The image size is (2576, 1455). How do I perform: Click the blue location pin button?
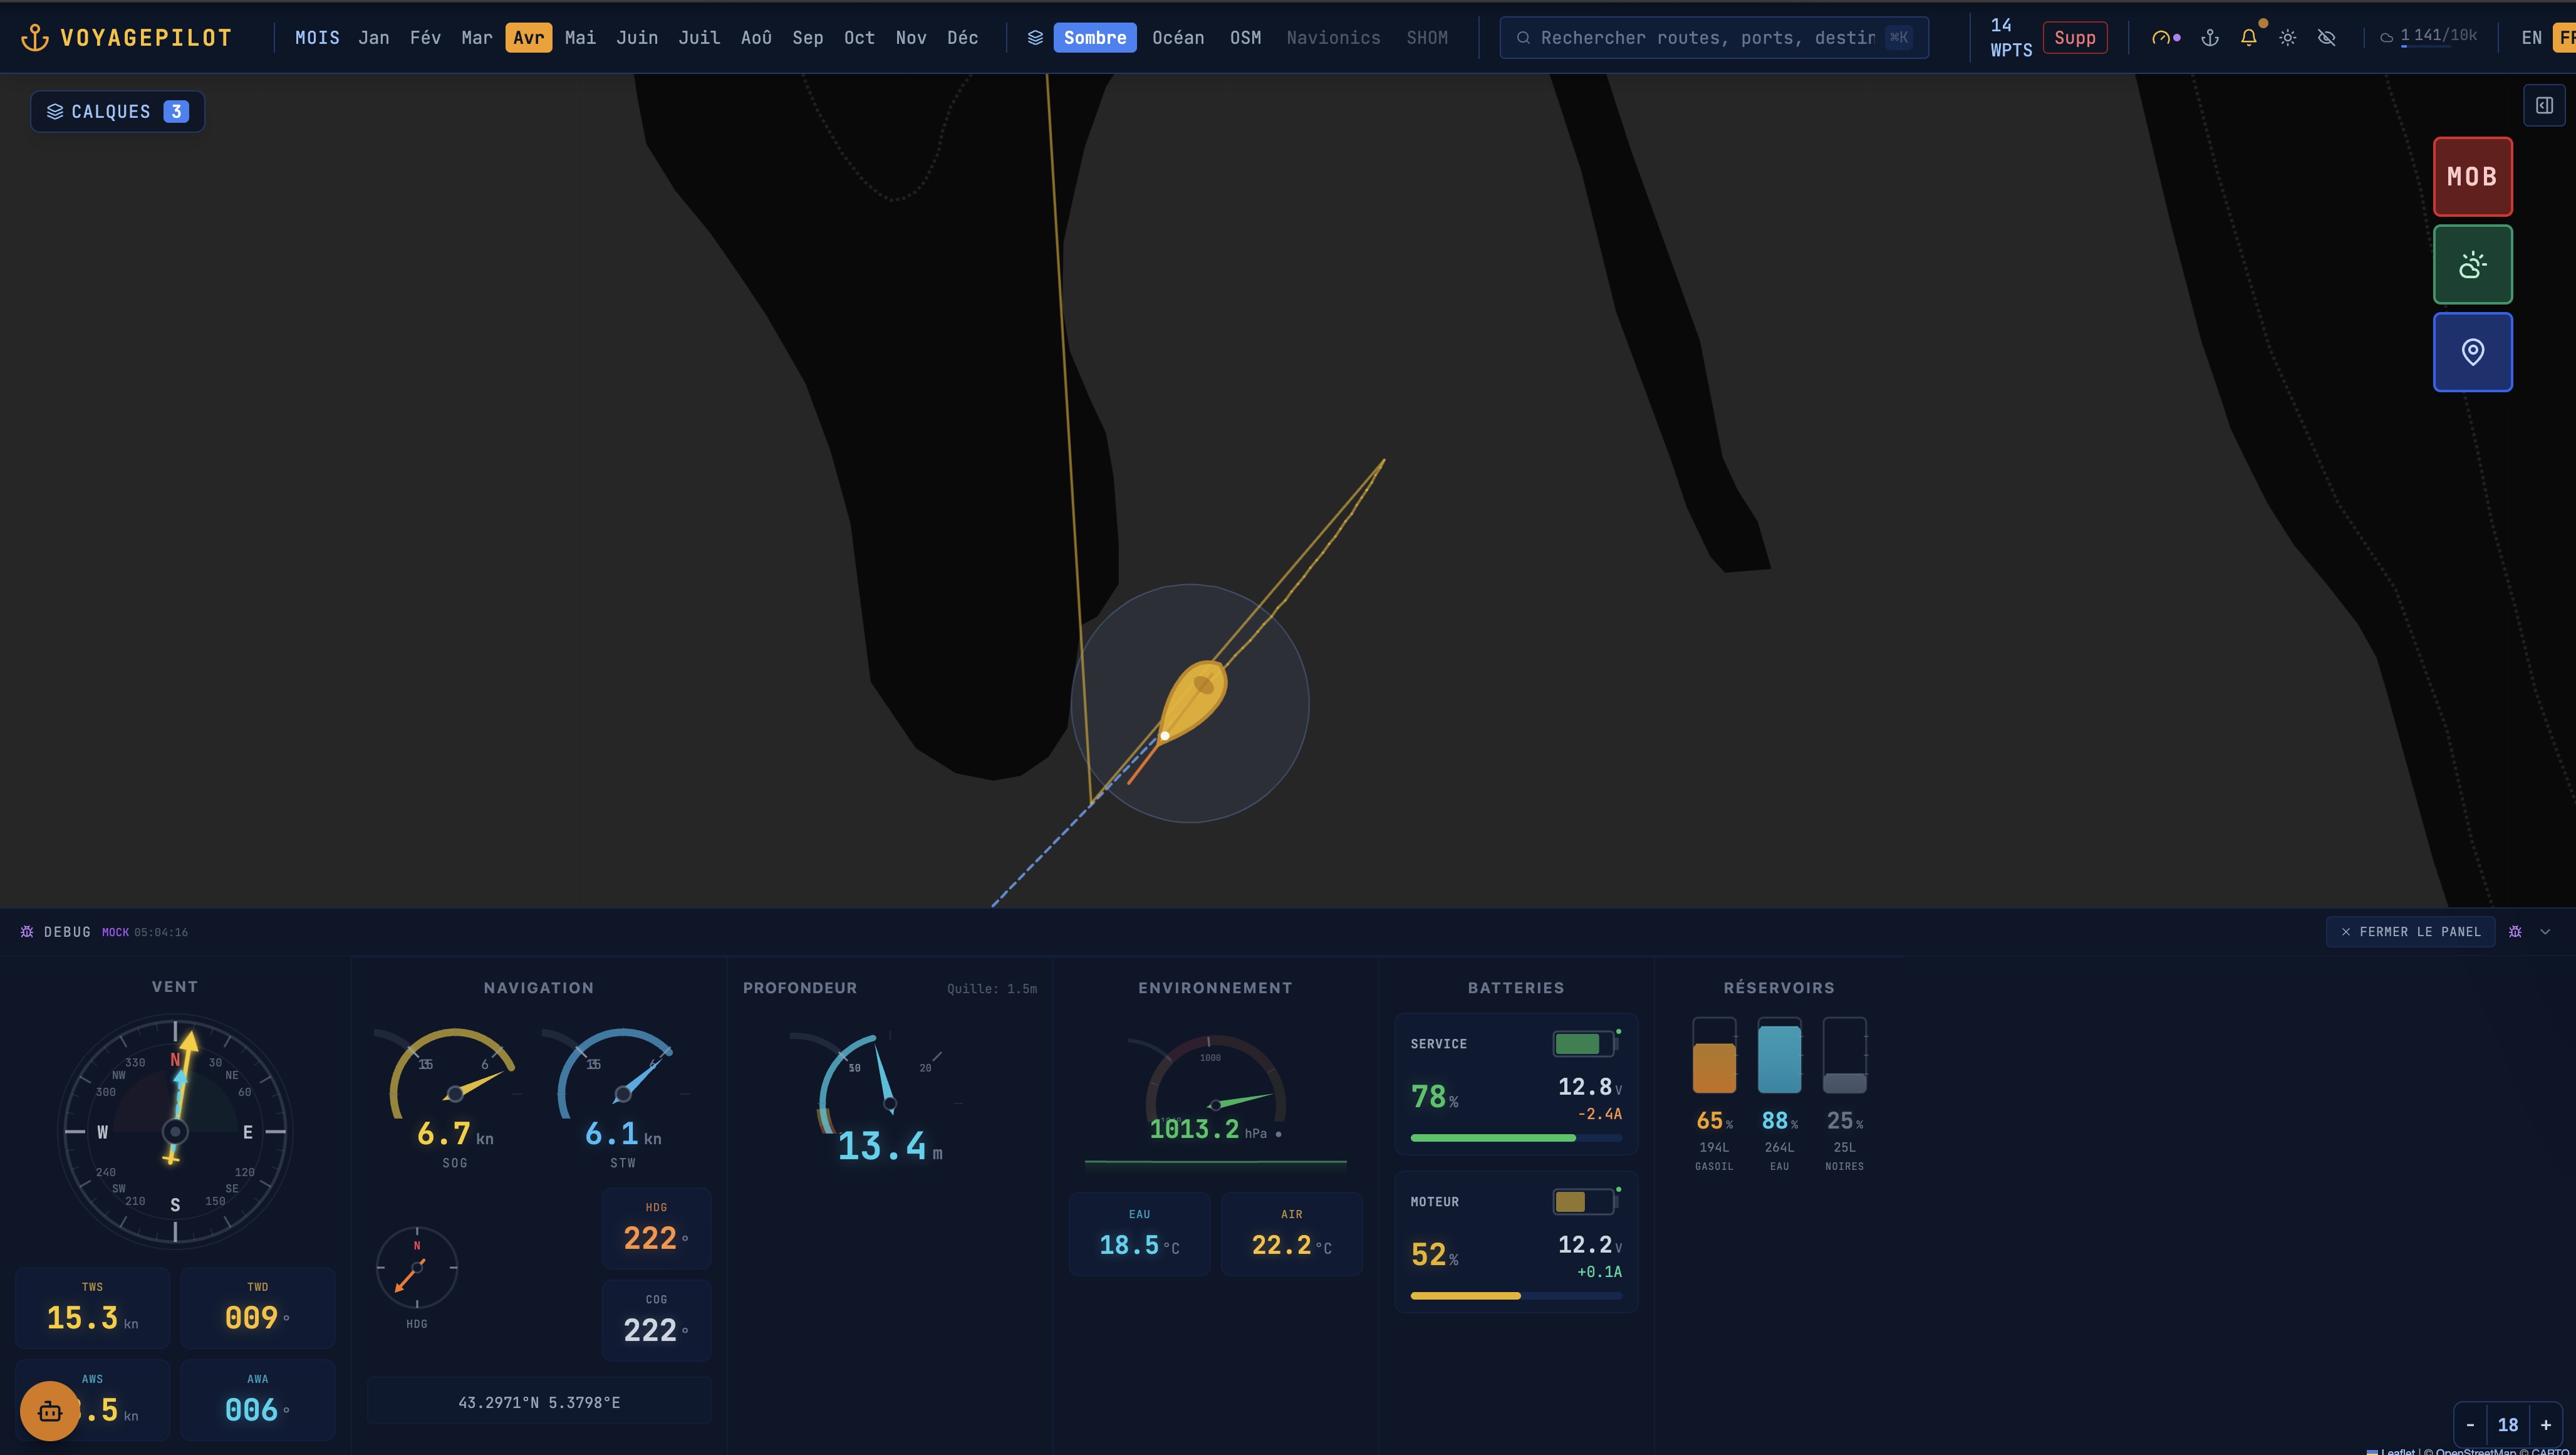2472,352
